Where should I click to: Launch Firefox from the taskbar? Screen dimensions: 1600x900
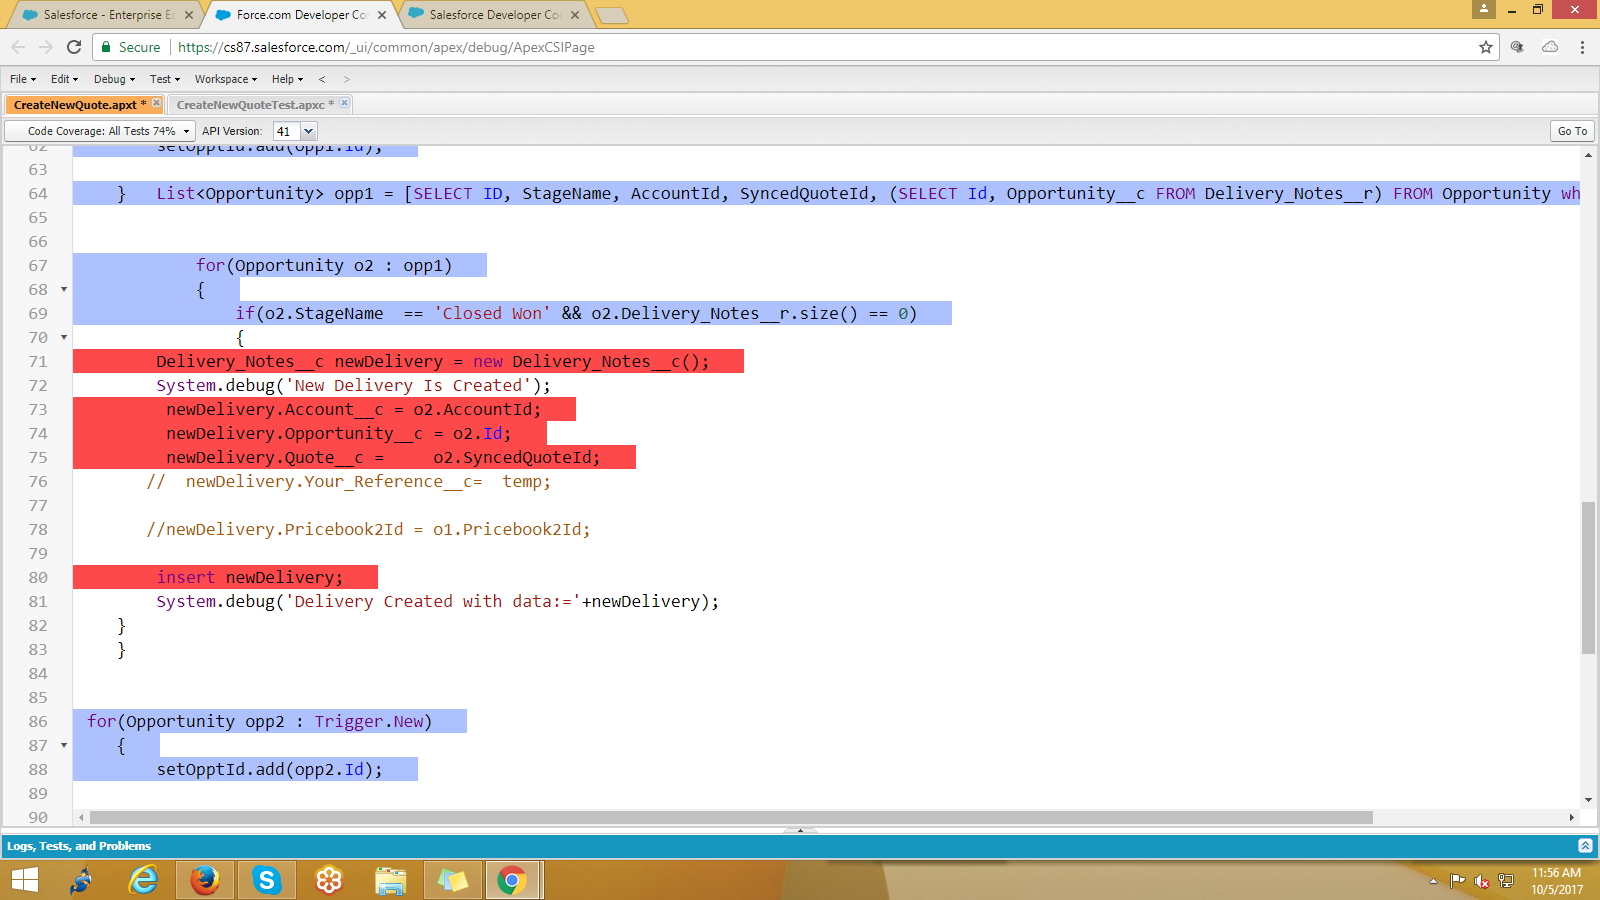pos(204,881)
